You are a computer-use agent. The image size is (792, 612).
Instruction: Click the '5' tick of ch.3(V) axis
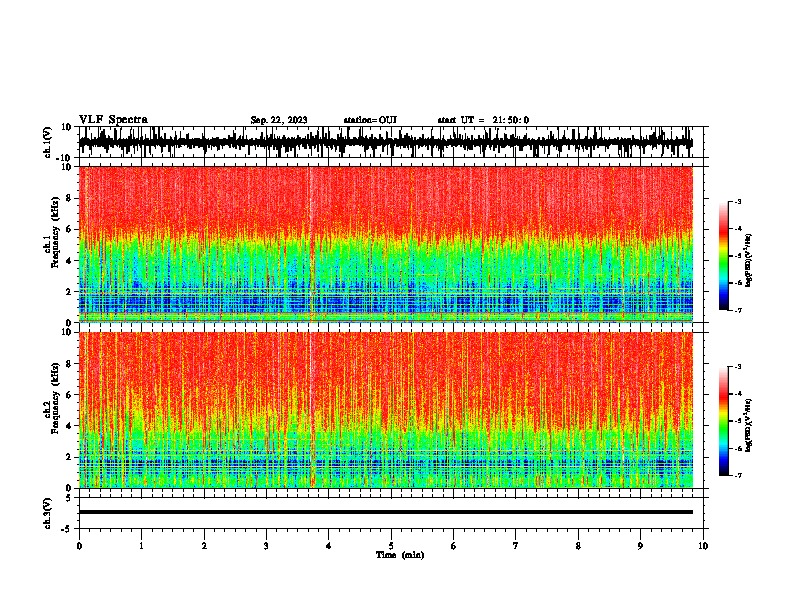coord(69,498)
